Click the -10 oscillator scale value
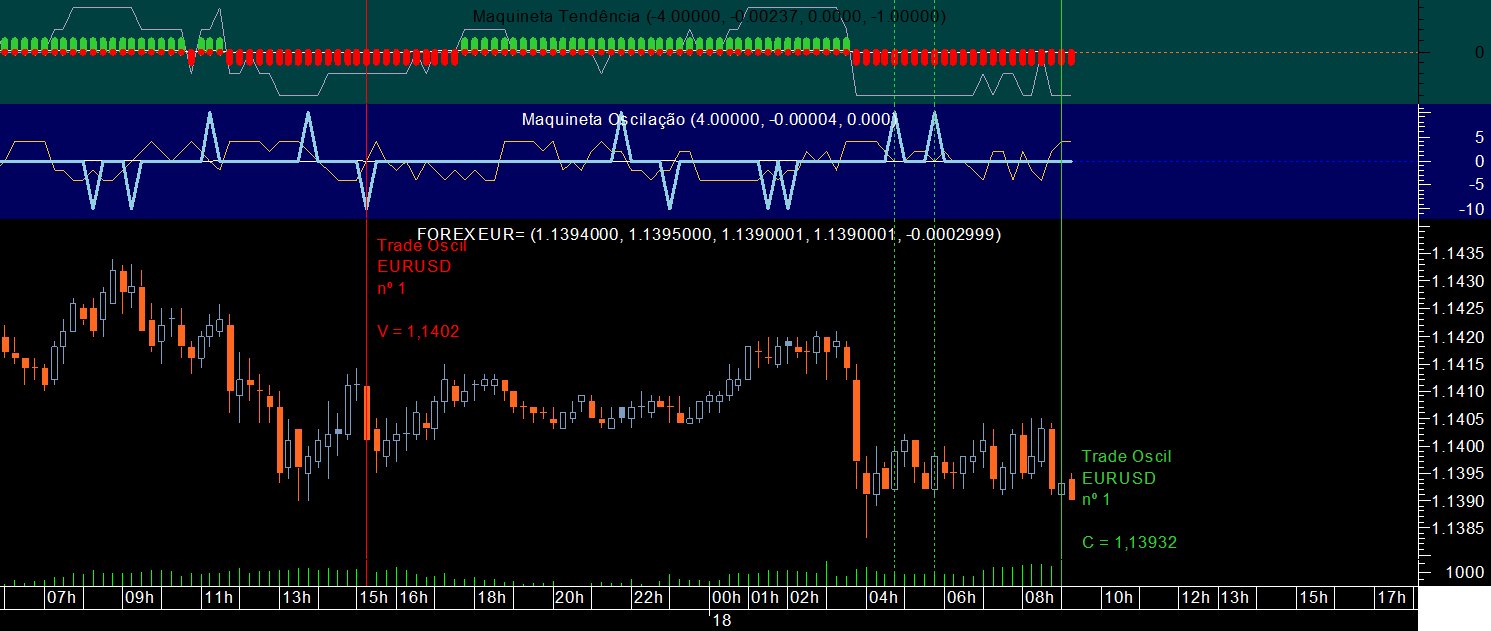The image size is (1491, 631). [x=1469, y=209]
